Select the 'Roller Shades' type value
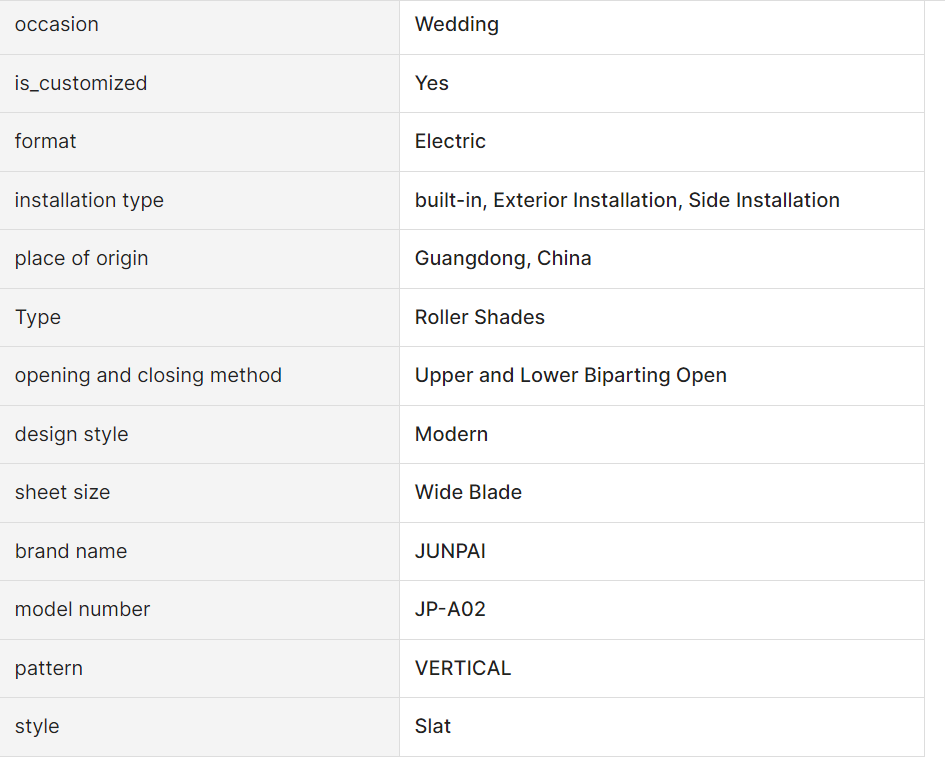Viewport: 945px width, 760px height. point(479,317)
